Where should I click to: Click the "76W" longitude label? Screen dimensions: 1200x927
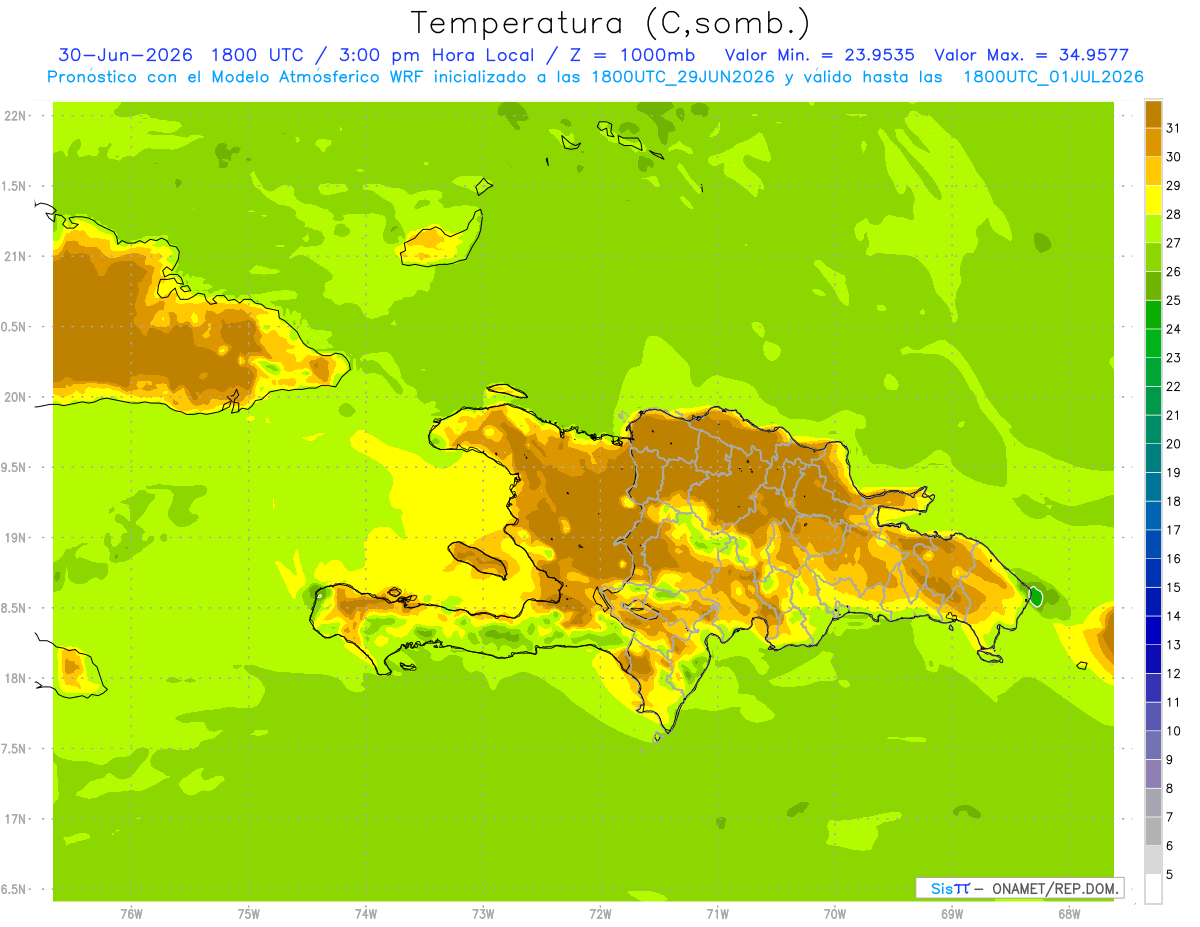(131, 914)
